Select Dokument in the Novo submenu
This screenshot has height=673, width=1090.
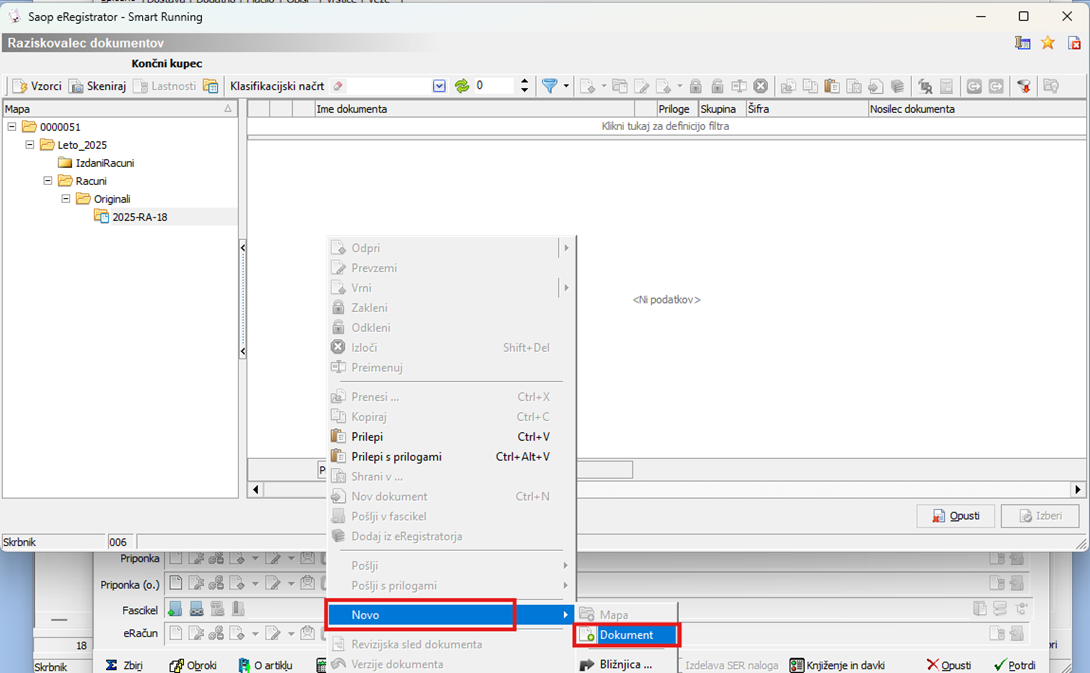coord(626,635)
